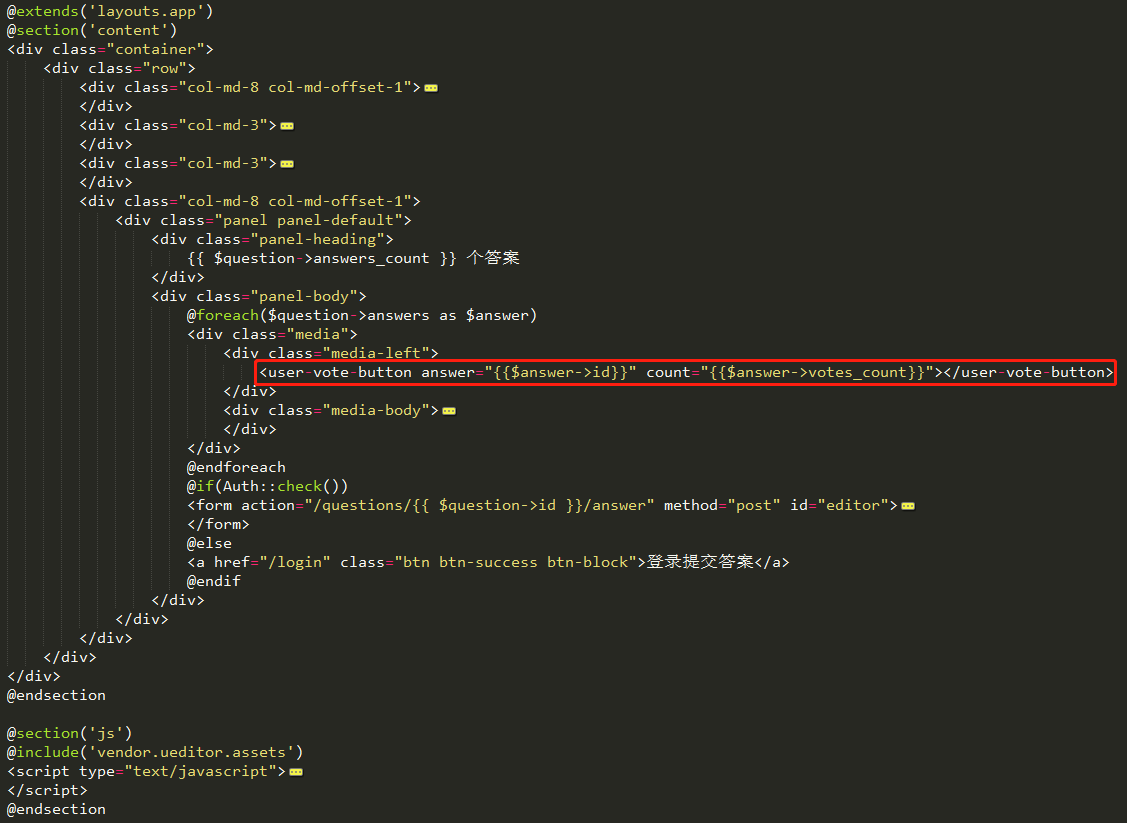
Task: Click the @else directive
Action: (x=209, y=543)
